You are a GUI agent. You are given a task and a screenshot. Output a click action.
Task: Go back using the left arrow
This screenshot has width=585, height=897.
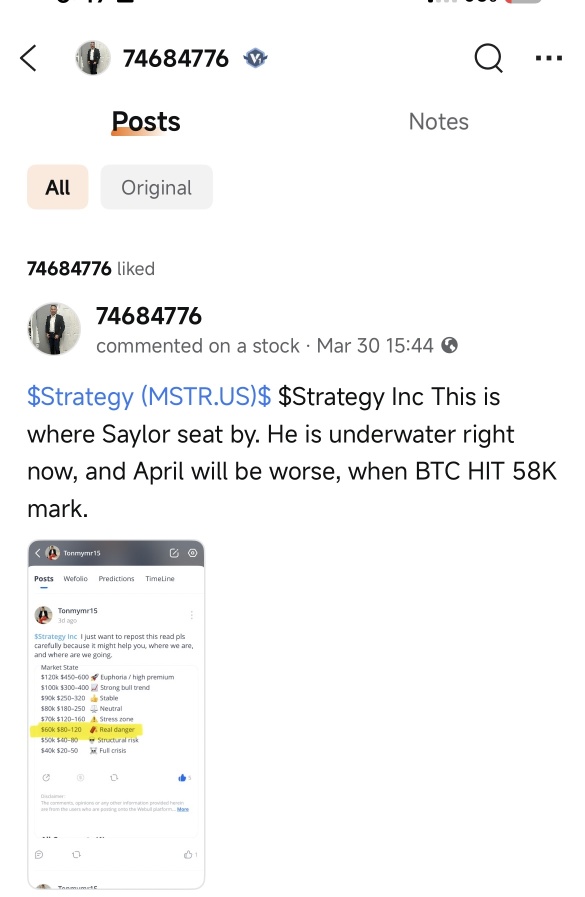[28, 58]
